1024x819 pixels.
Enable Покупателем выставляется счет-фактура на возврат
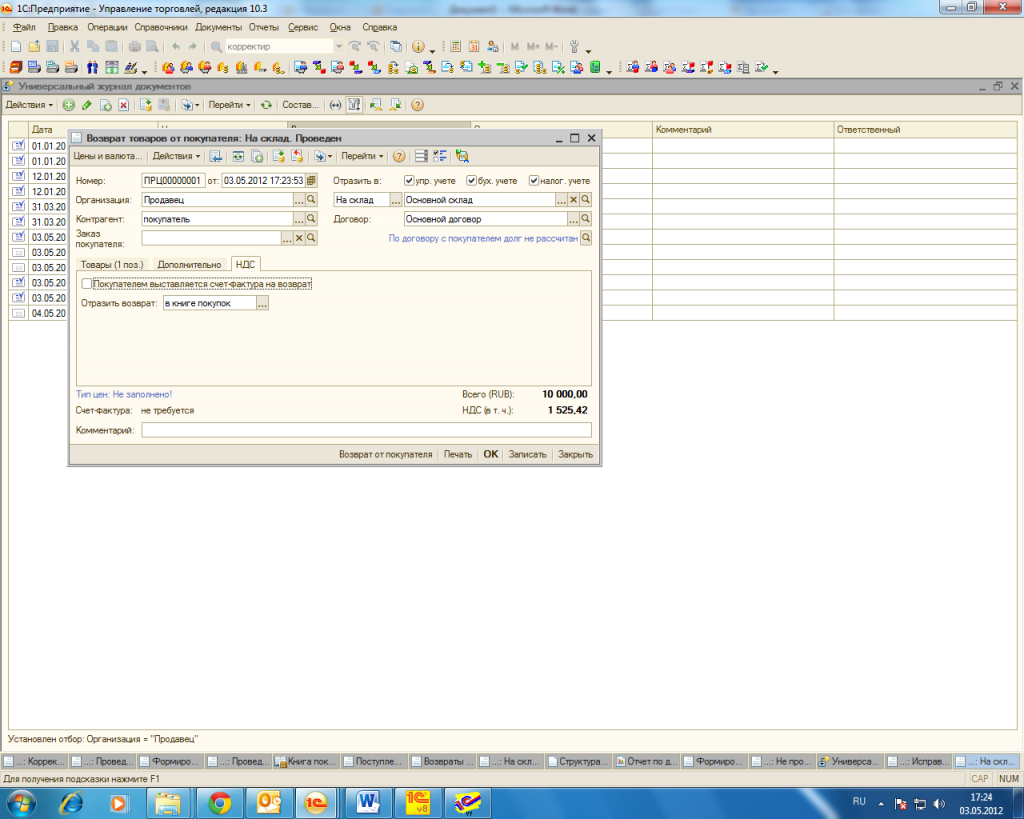click(87, 285)
